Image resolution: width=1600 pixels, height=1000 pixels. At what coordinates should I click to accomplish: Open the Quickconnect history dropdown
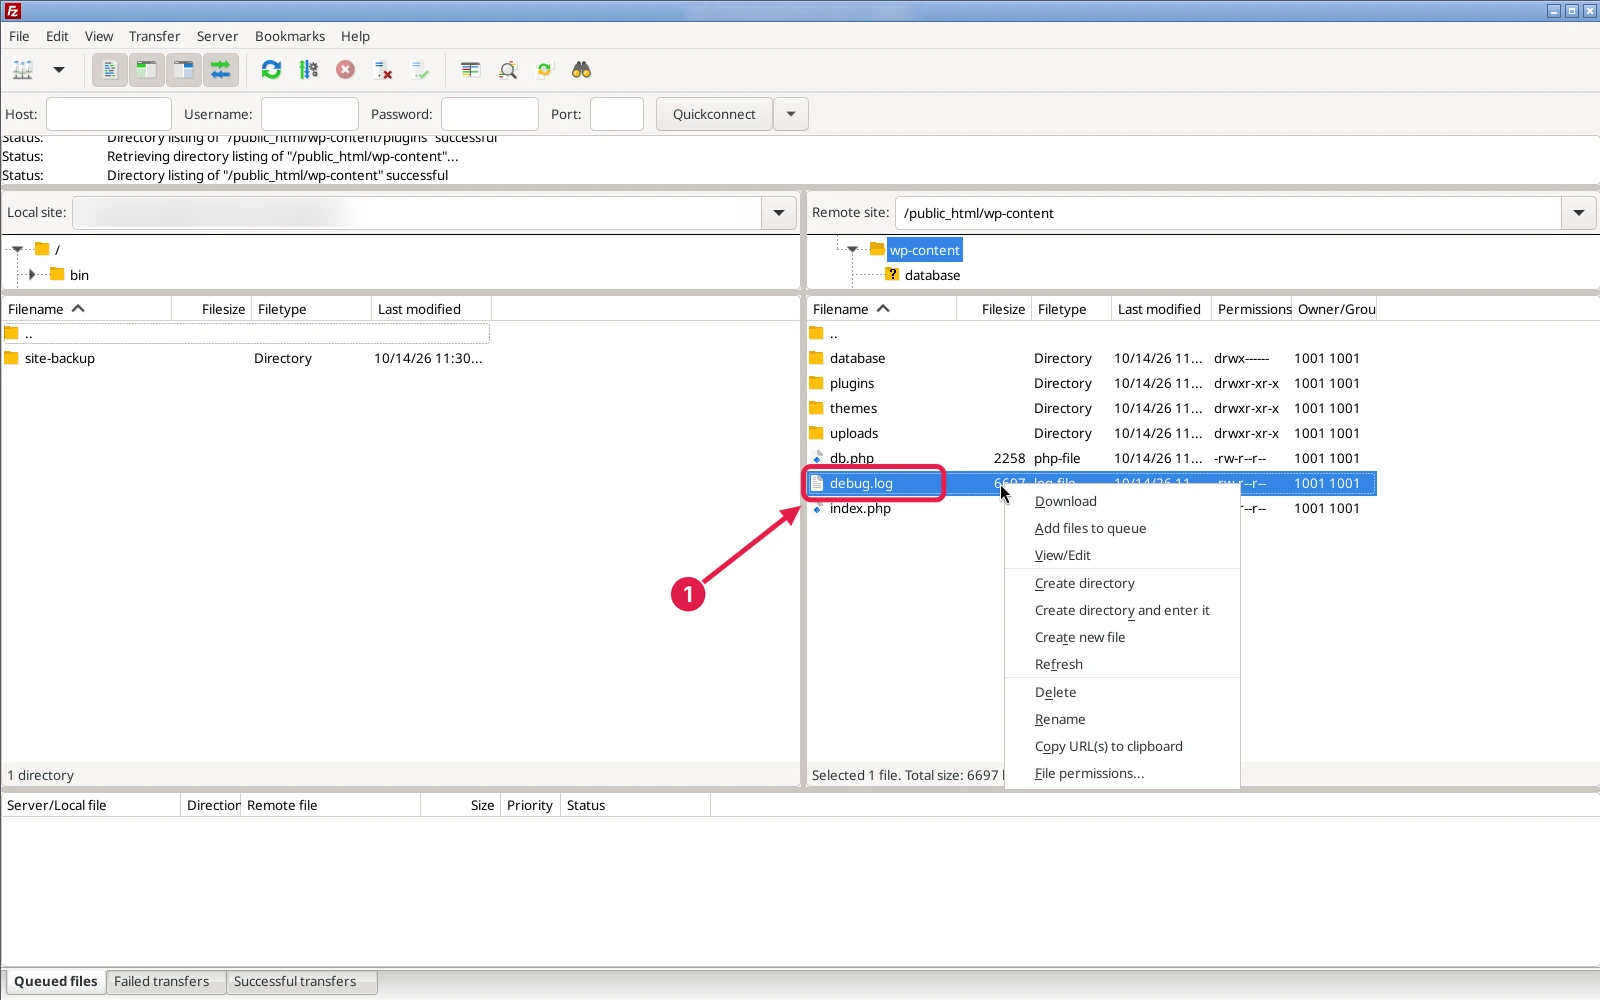[791, 114]
